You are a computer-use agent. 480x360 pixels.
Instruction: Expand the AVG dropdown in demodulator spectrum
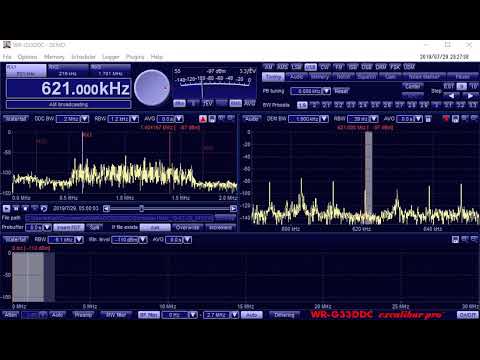(419, 119)
